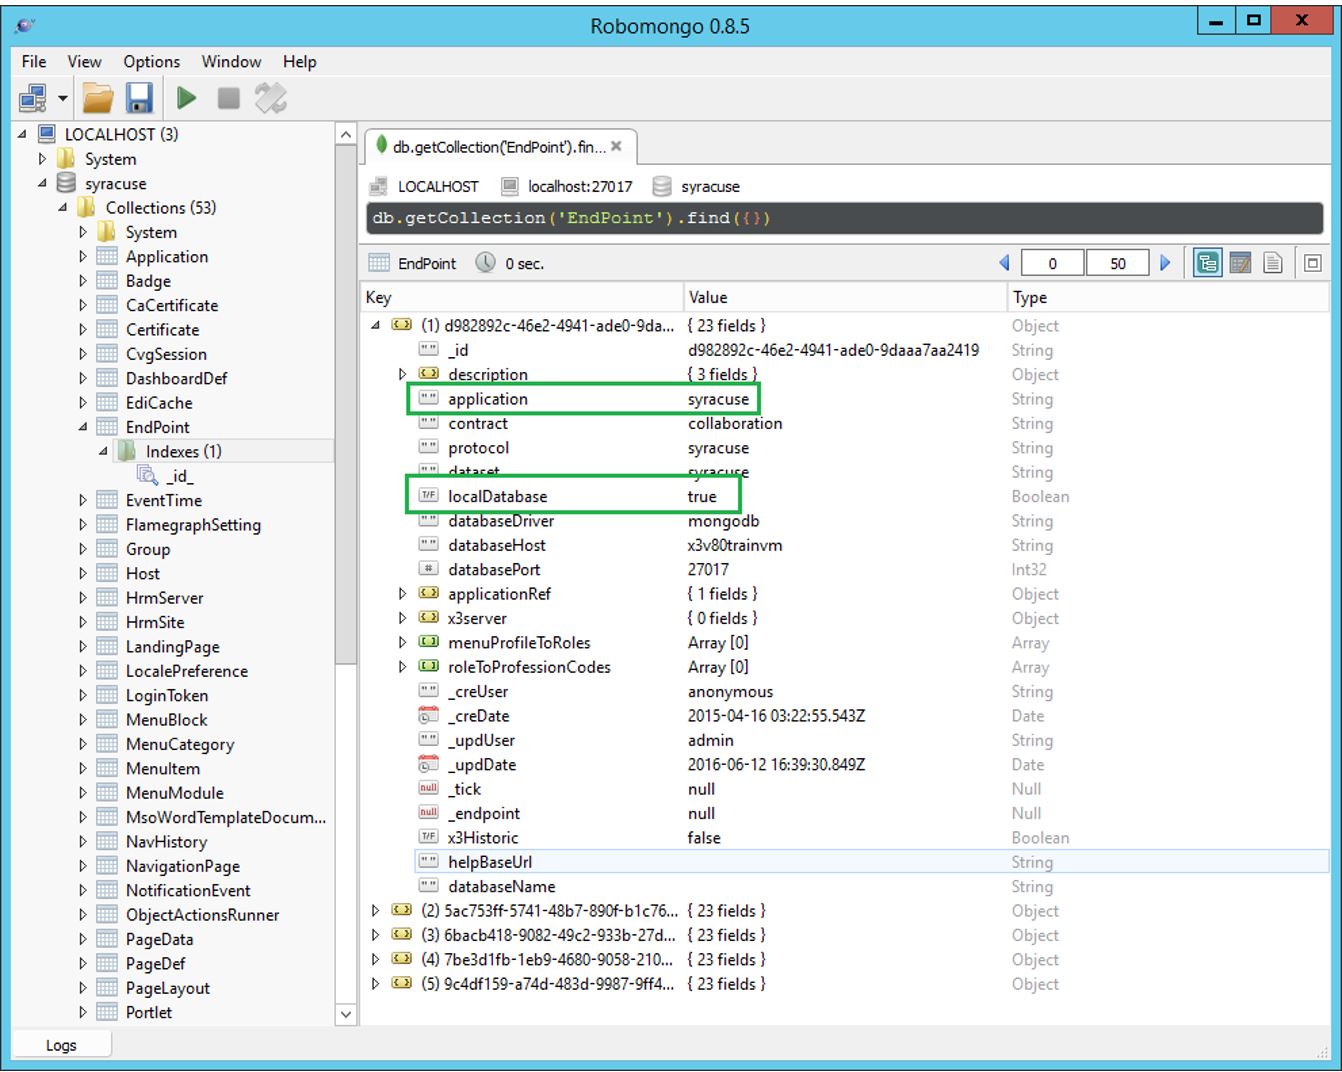Select the localDatabase row

872,496
